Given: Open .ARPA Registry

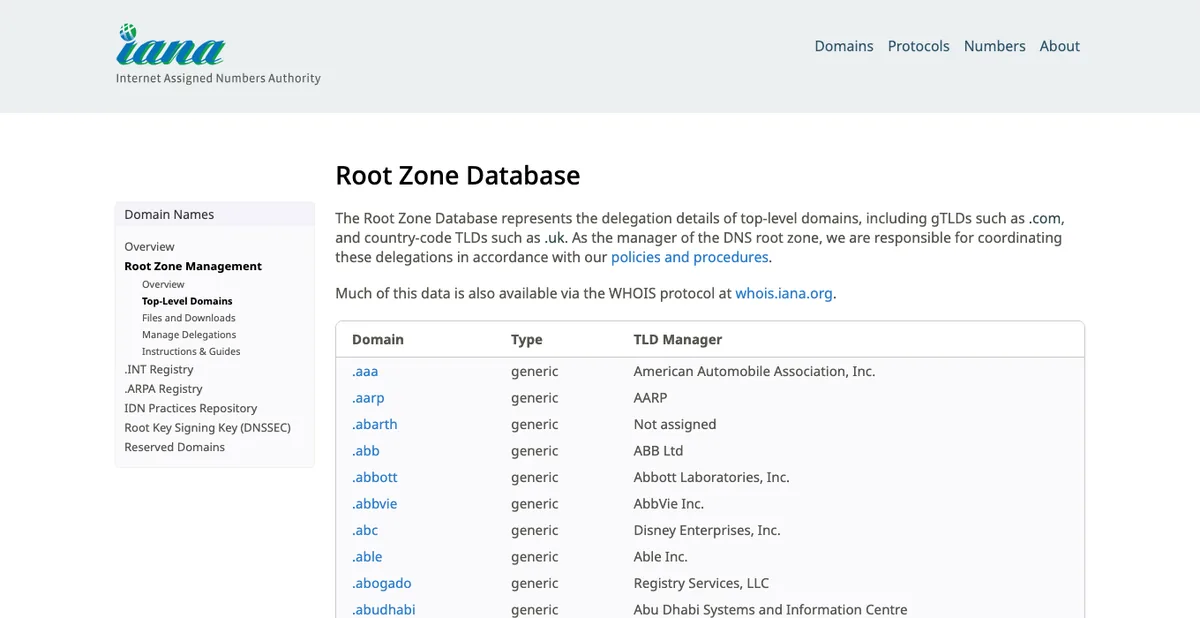Looking at the screenshot, I should click(163, 389).
